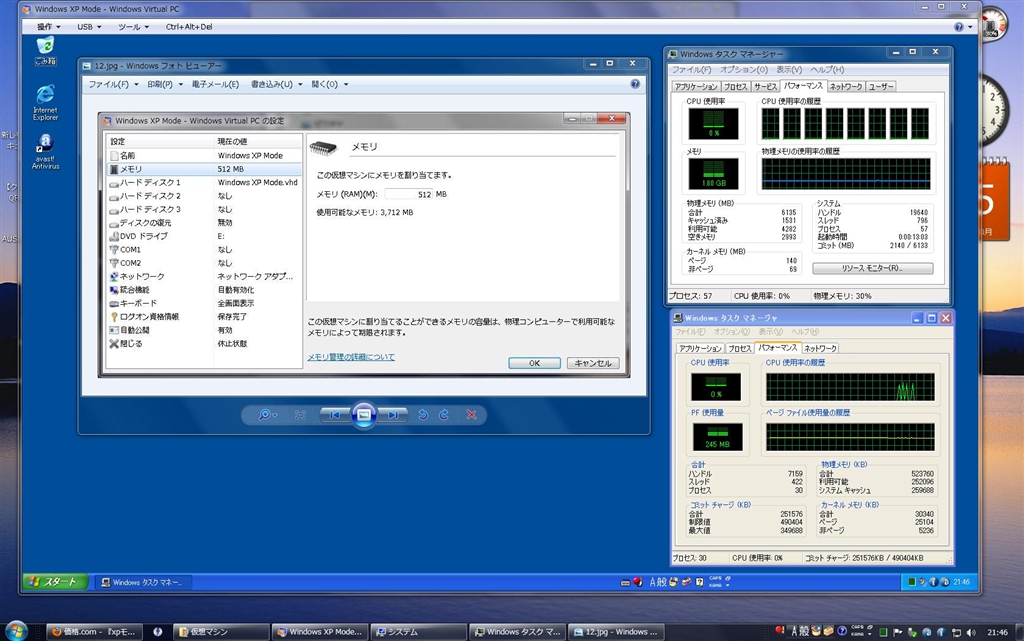1024x641 pixels.
Task: Click the volume speaker icon in Windows 7 tray
Action: [x=971, y=632]
